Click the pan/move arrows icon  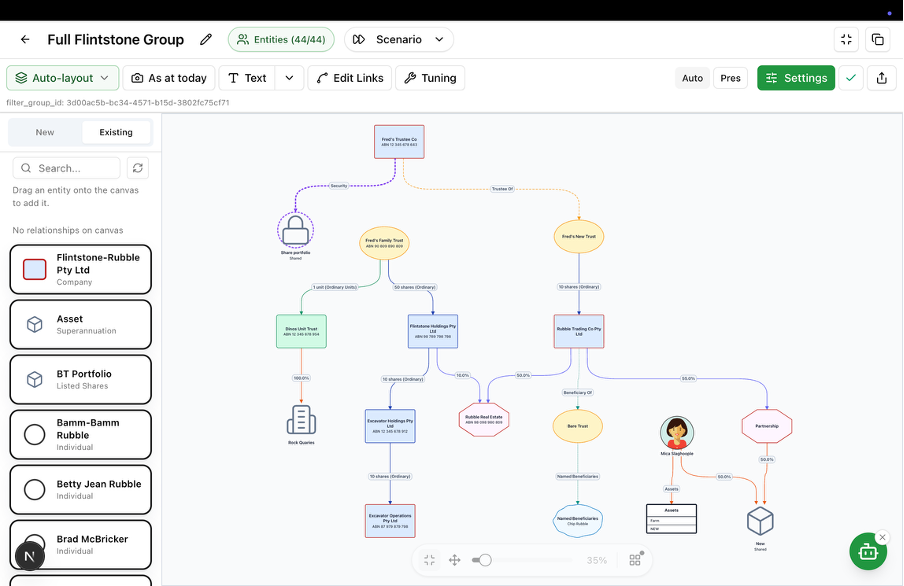455,560
